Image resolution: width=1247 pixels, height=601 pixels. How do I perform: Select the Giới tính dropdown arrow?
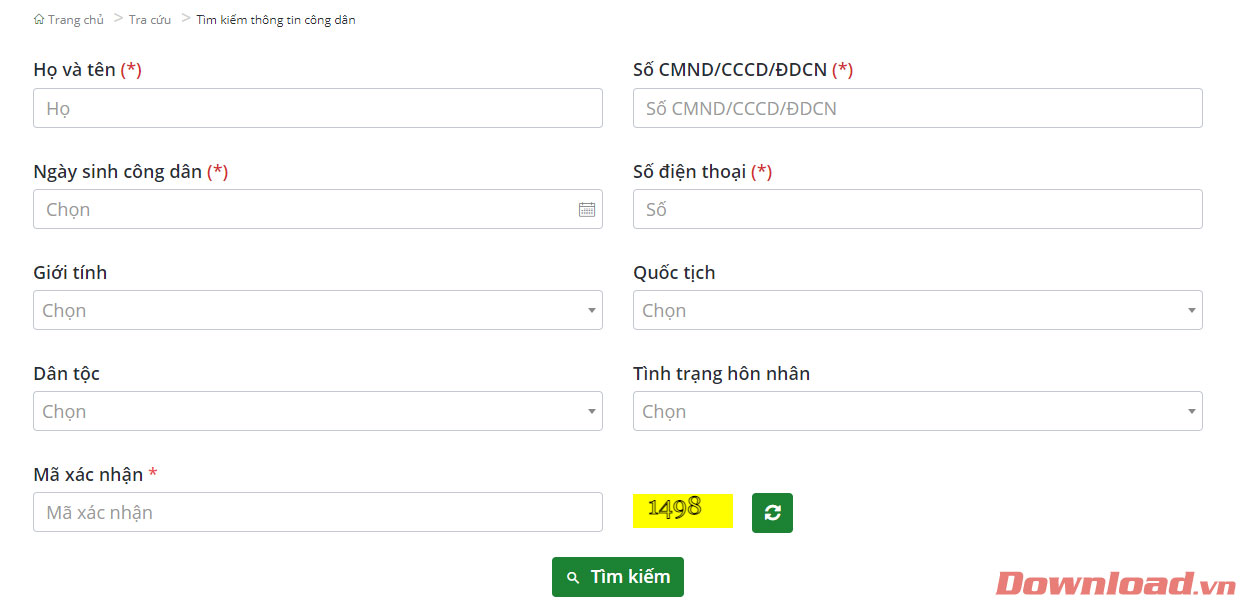pyautogui.click(x=591, y=310)
